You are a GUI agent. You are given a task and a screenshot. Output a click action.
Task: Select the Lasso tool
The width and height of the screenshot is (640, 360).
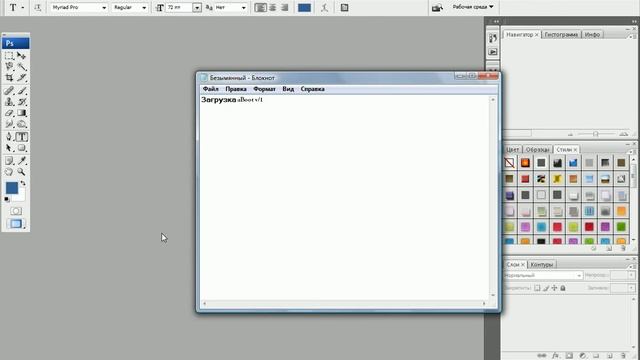[x=9, y=67]
